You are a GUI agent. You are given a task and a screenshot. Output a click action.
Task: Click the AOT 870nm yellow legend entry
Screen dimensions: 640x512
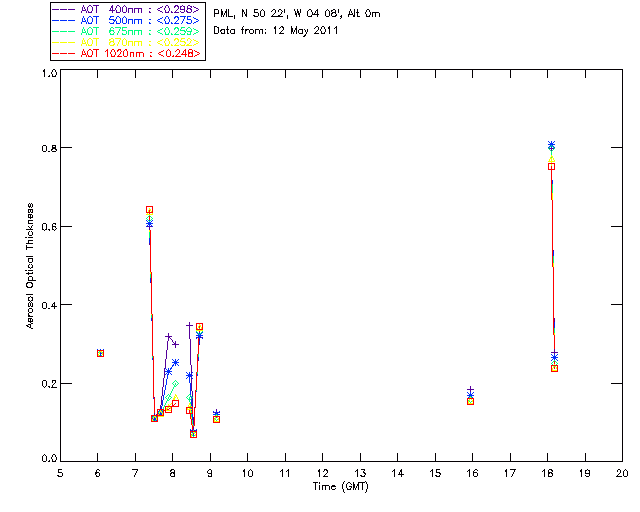pos(126,42)
